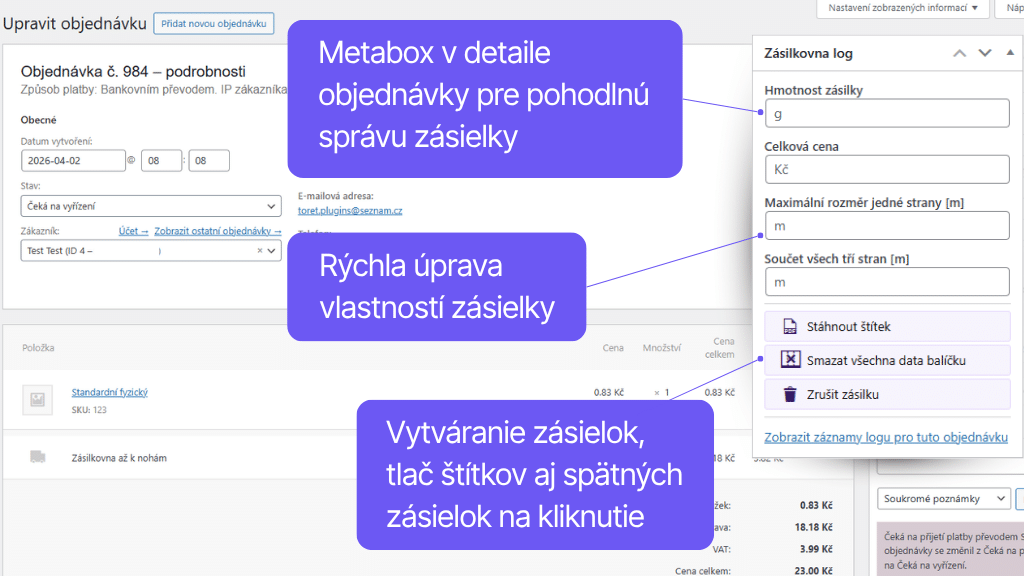Click the 3.99 Kč VAT value
The image size is (1024, 576).
pyautogui.click(x=816, y=549)
